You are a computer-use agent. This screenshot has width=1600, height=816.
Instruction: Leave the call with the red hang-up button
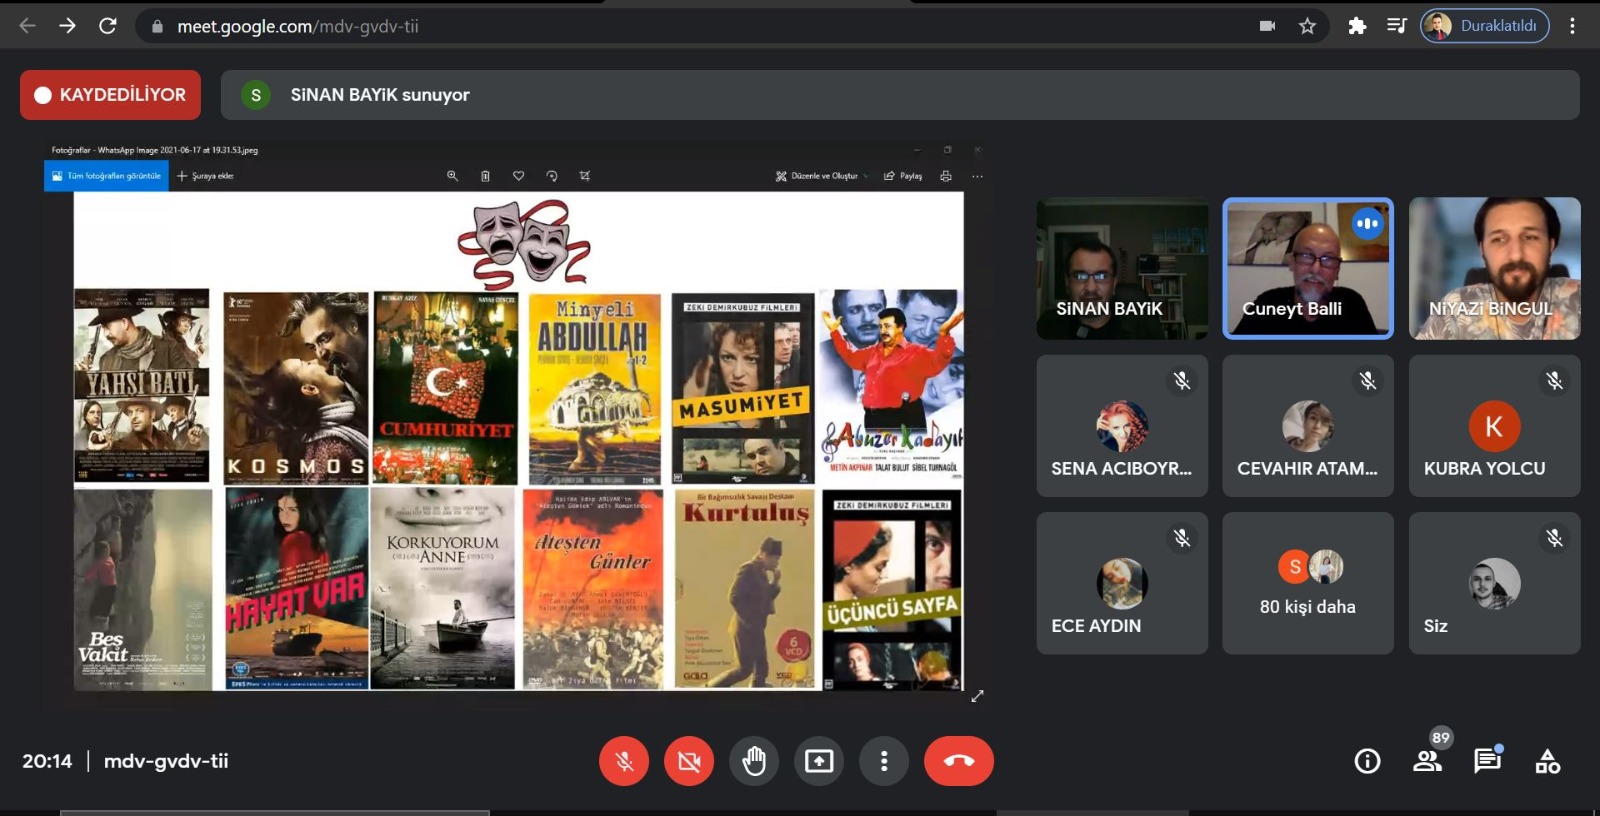[x=958, y=762]
